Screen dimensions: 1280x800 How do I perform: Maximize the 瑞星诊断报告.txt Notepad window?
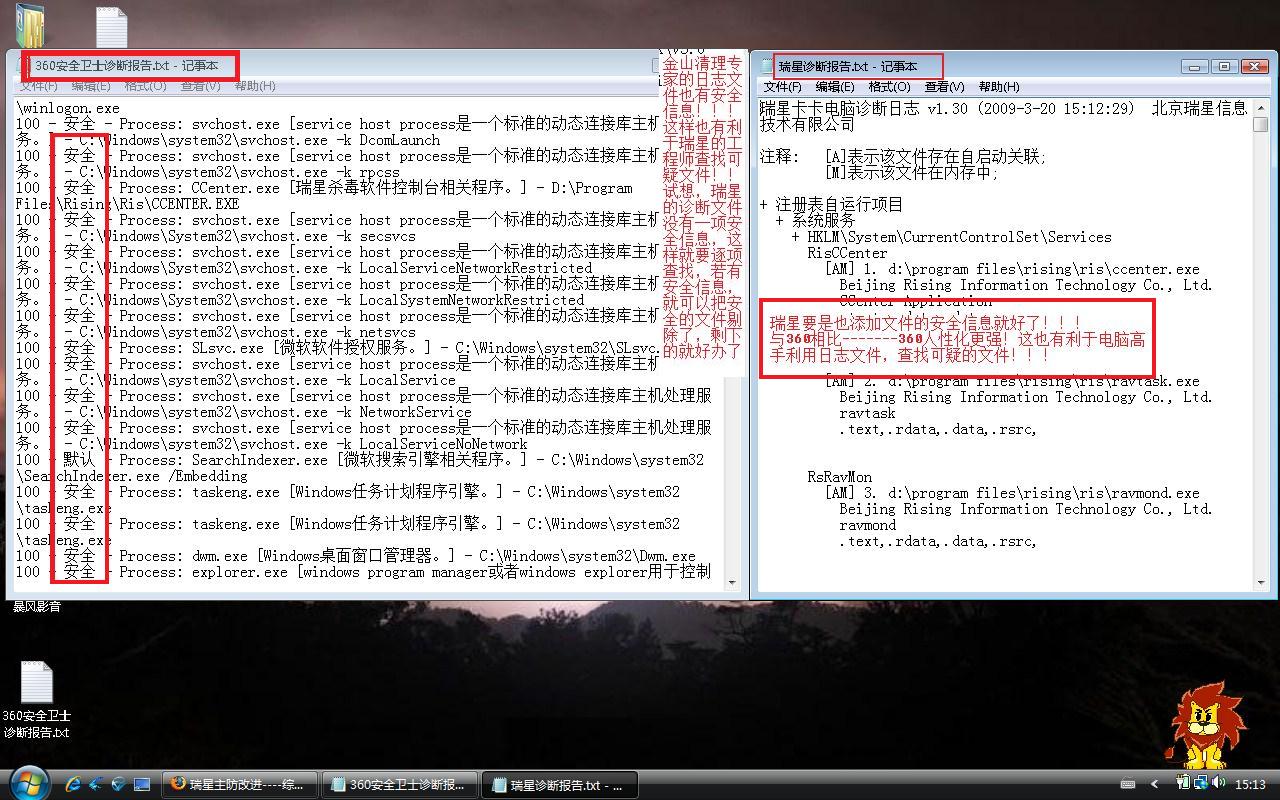coord(1224,66)
